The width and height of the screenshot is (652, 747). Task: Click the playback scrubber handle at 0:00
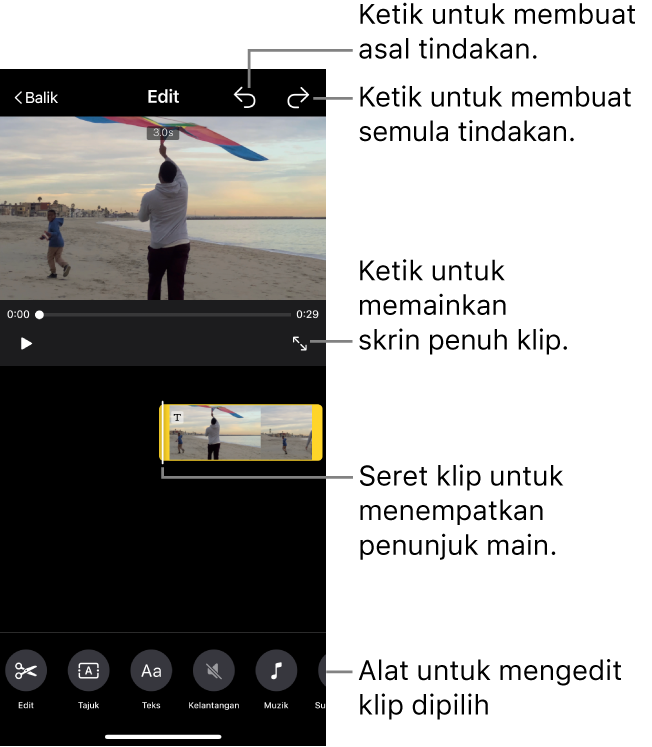[40, 314]
